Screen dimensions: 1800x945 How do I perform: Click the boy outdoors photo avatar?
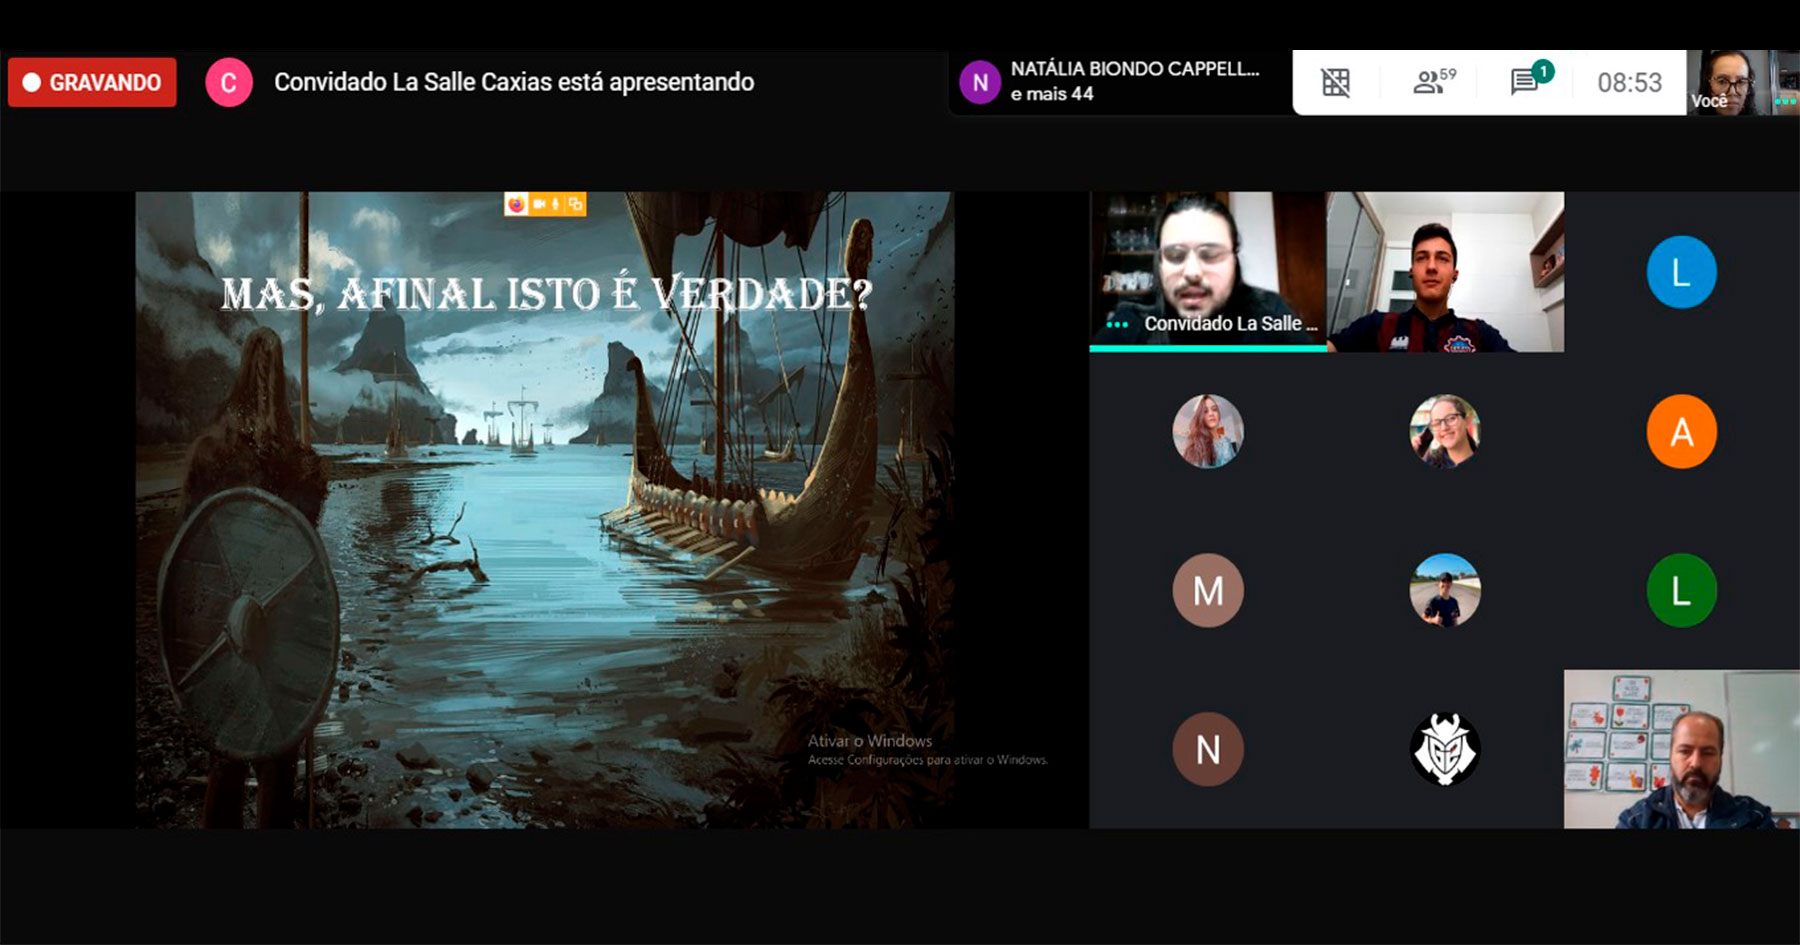pyautogui.click(x=1445, y=590)
